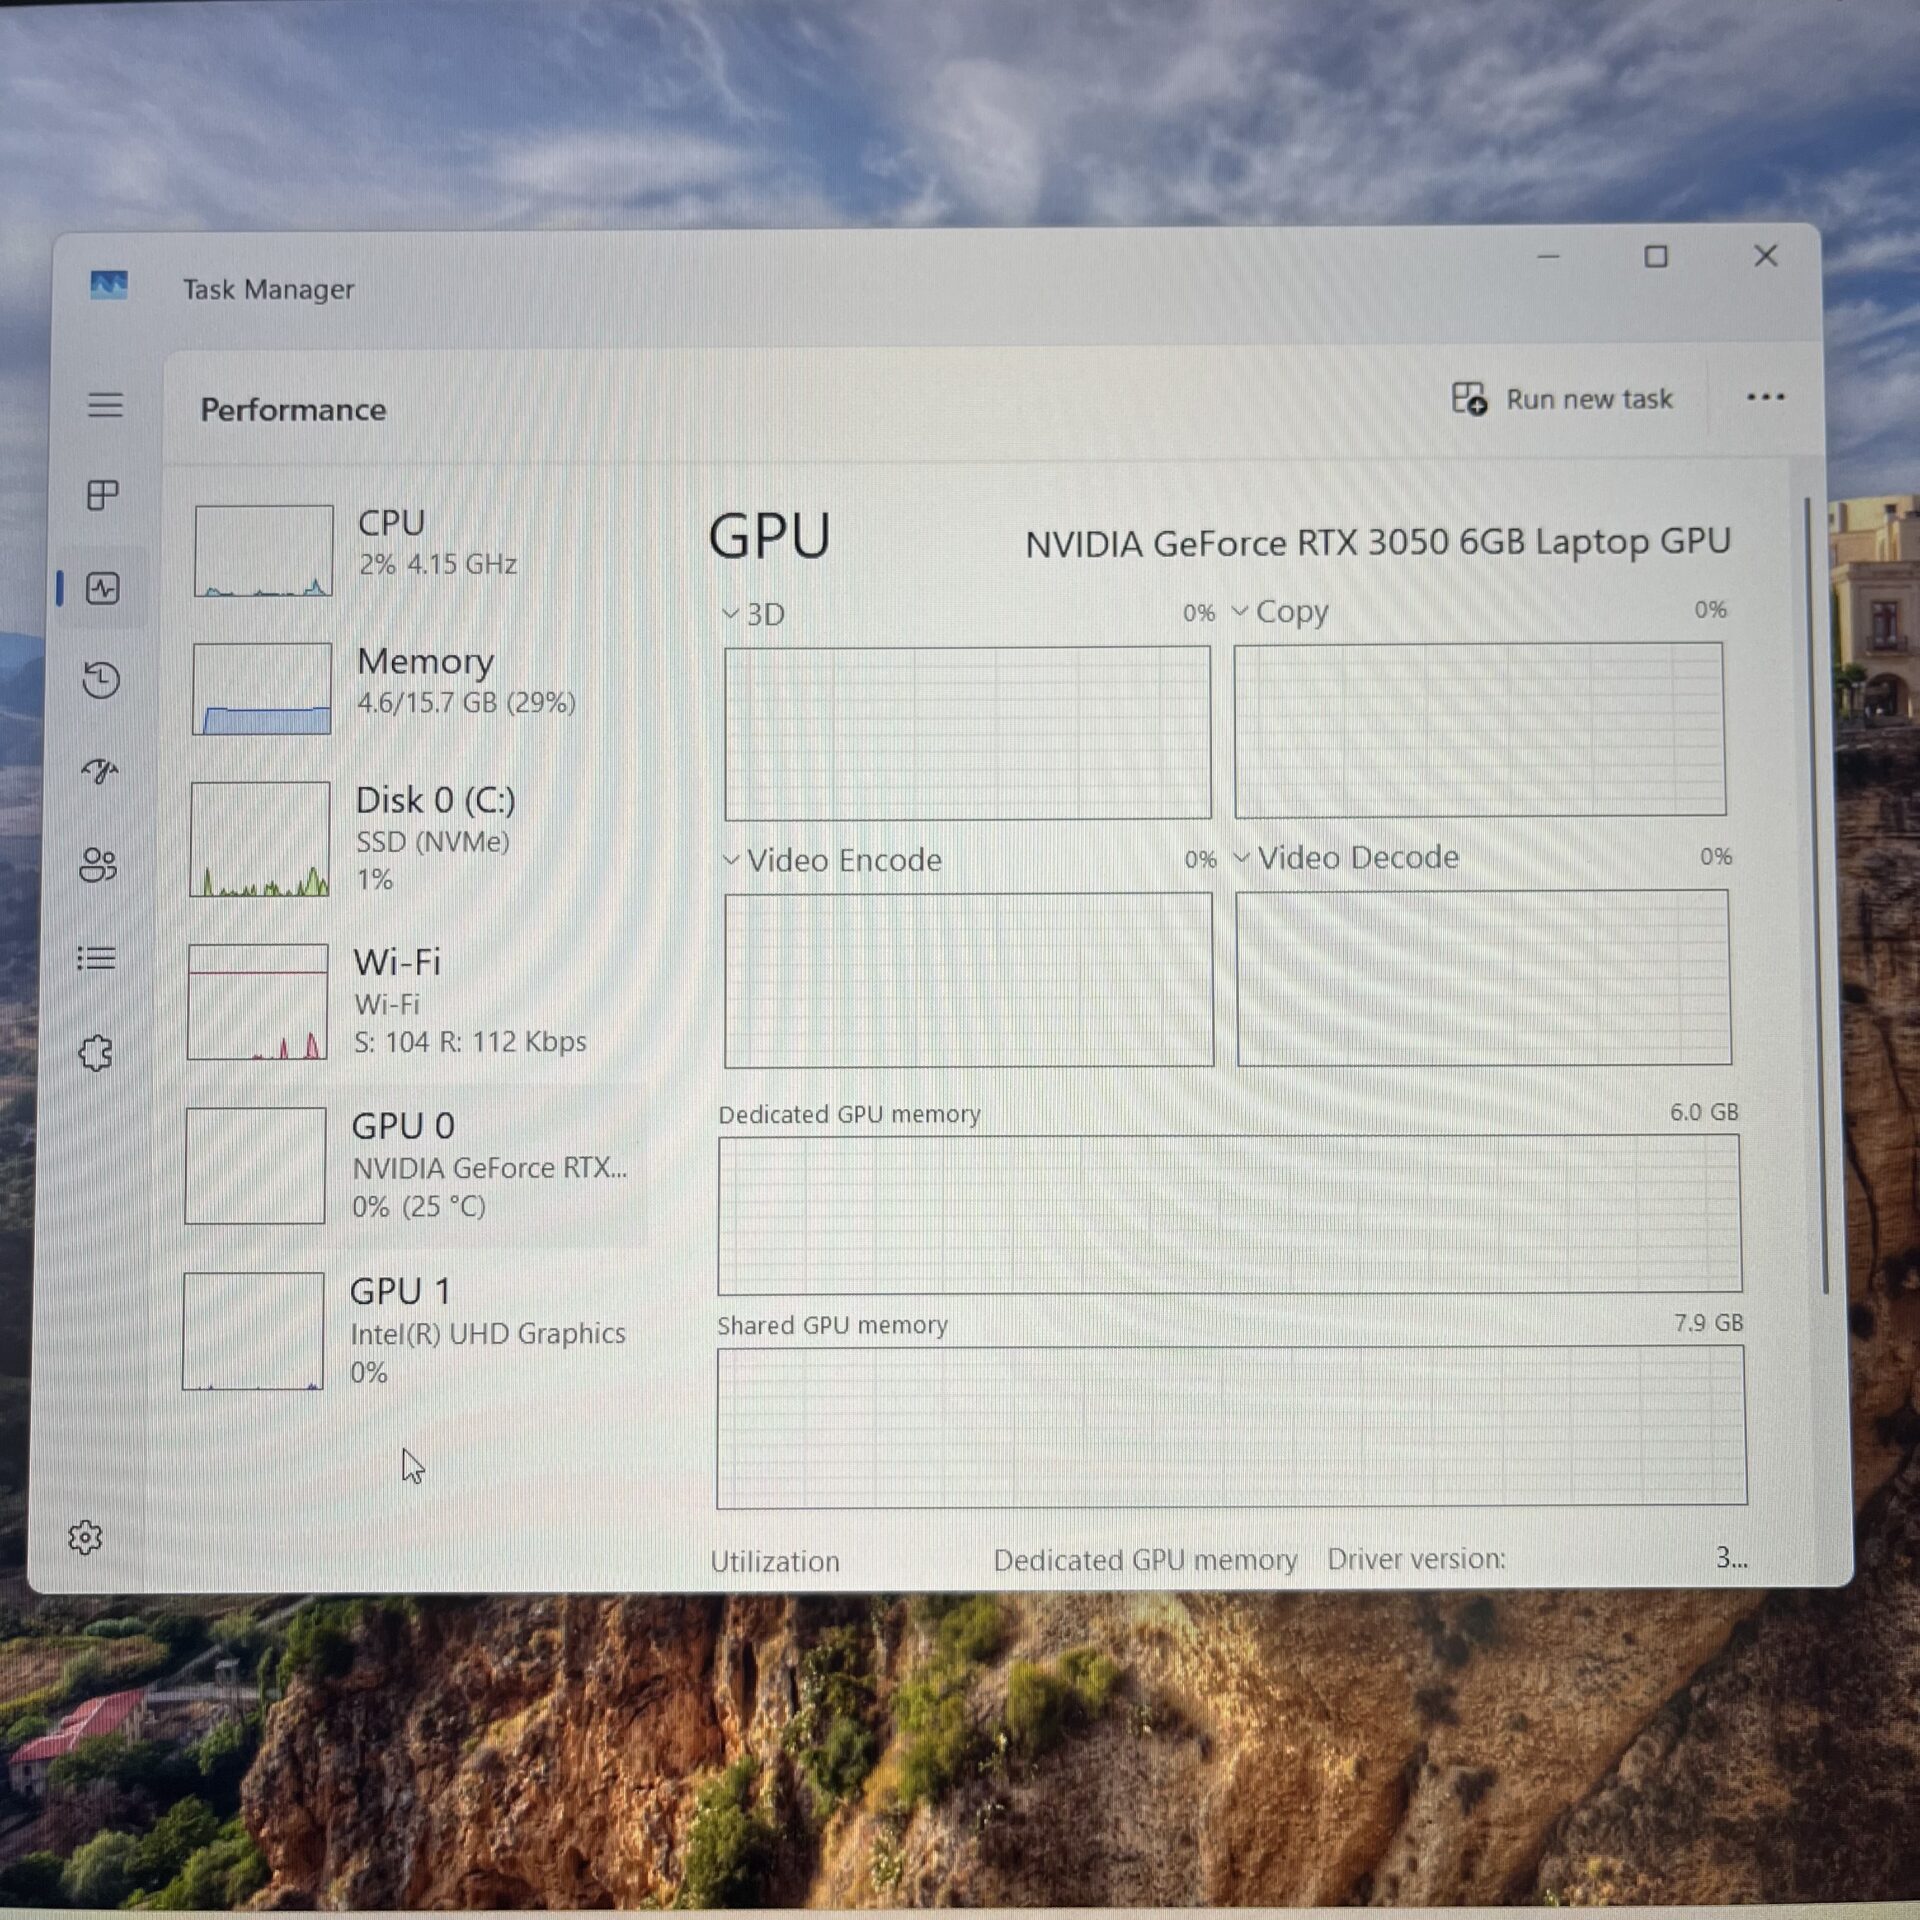
Task: Open the Services puzzle icon
Action: pyautogui.click(x=96, y=1053)
